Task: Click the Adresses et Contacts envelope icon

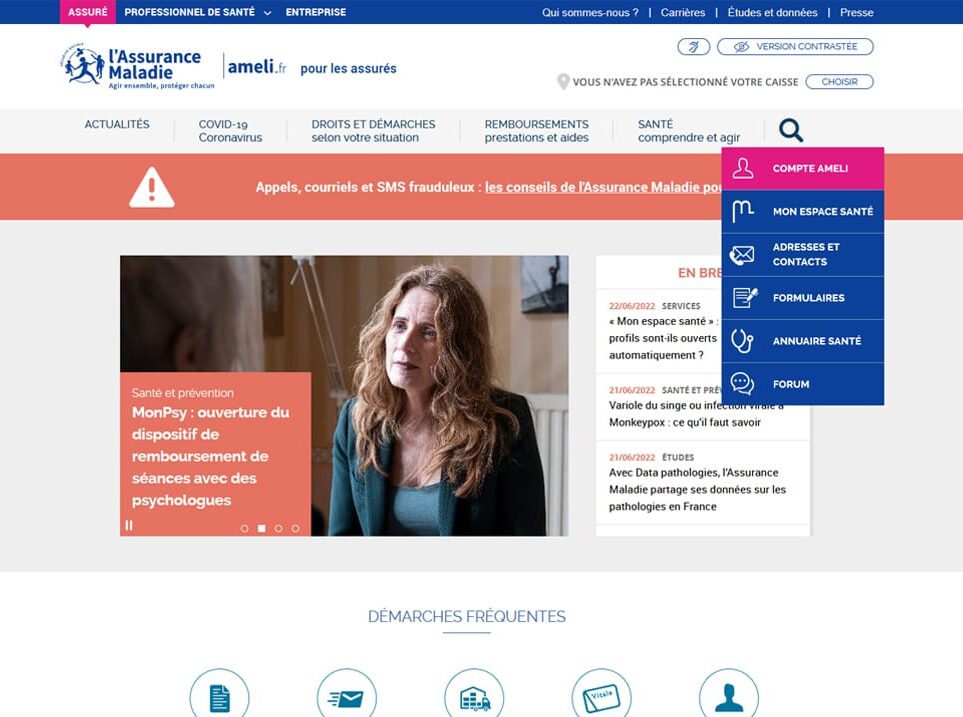Action: 742,254
